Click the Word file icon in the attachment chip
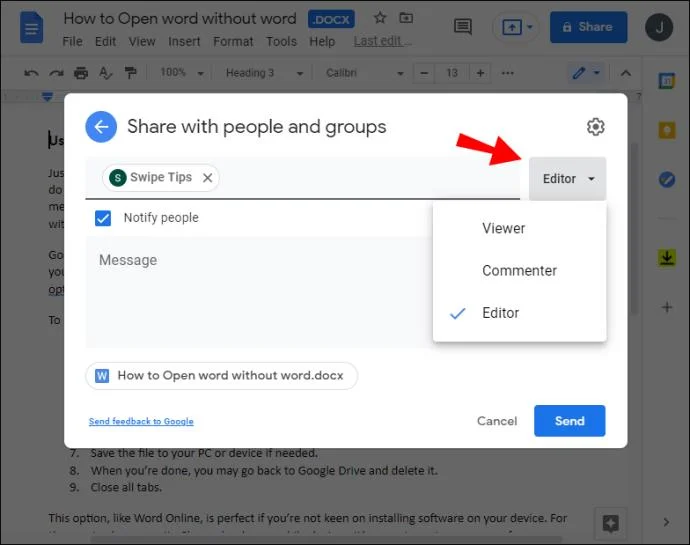Viewport: 690px width, 545px height. coord(102,376)
